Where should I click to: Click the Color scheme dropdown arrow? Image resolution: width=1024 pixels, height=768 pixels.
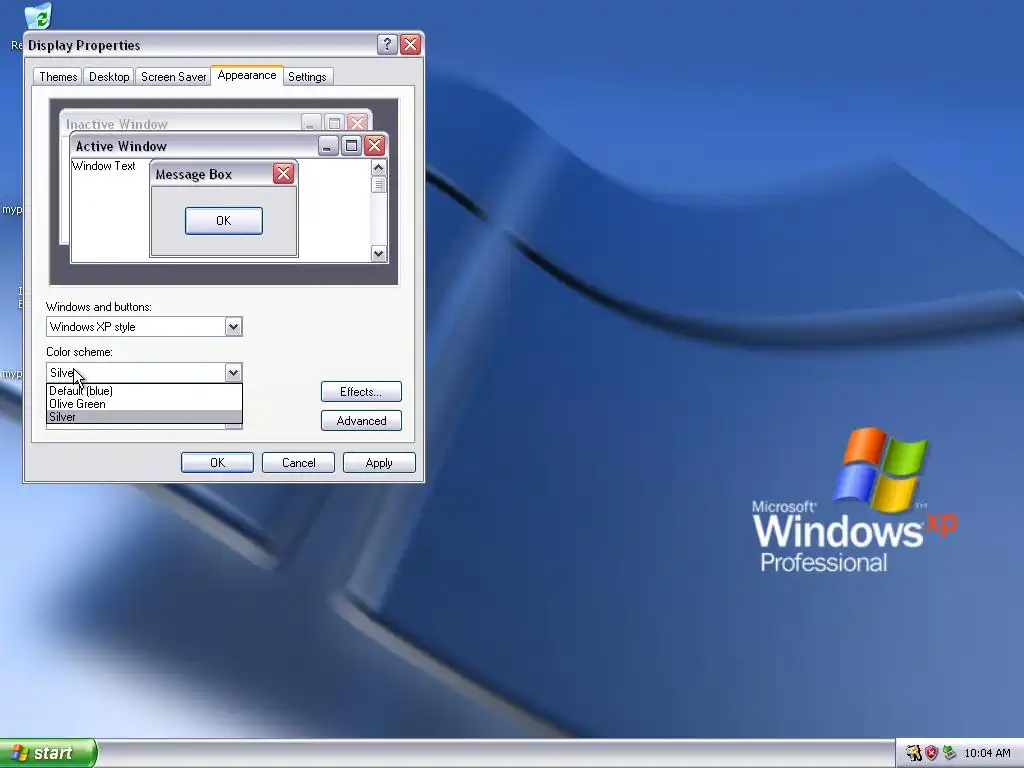coord(233,373)
